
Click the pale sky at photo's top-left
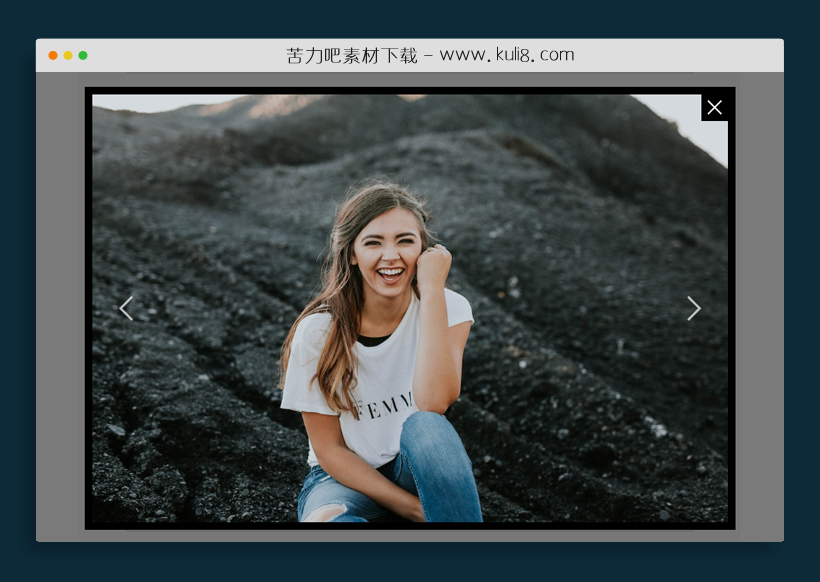pos(140,102)
